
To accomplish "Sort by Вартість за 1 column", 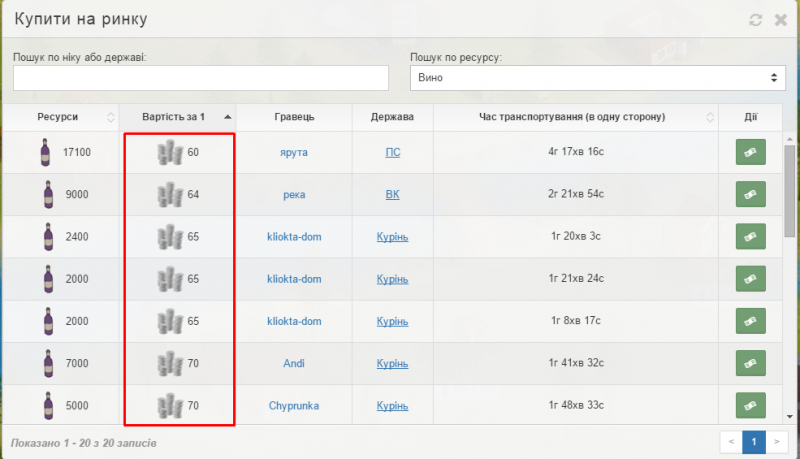I will [x=177, y=117].
